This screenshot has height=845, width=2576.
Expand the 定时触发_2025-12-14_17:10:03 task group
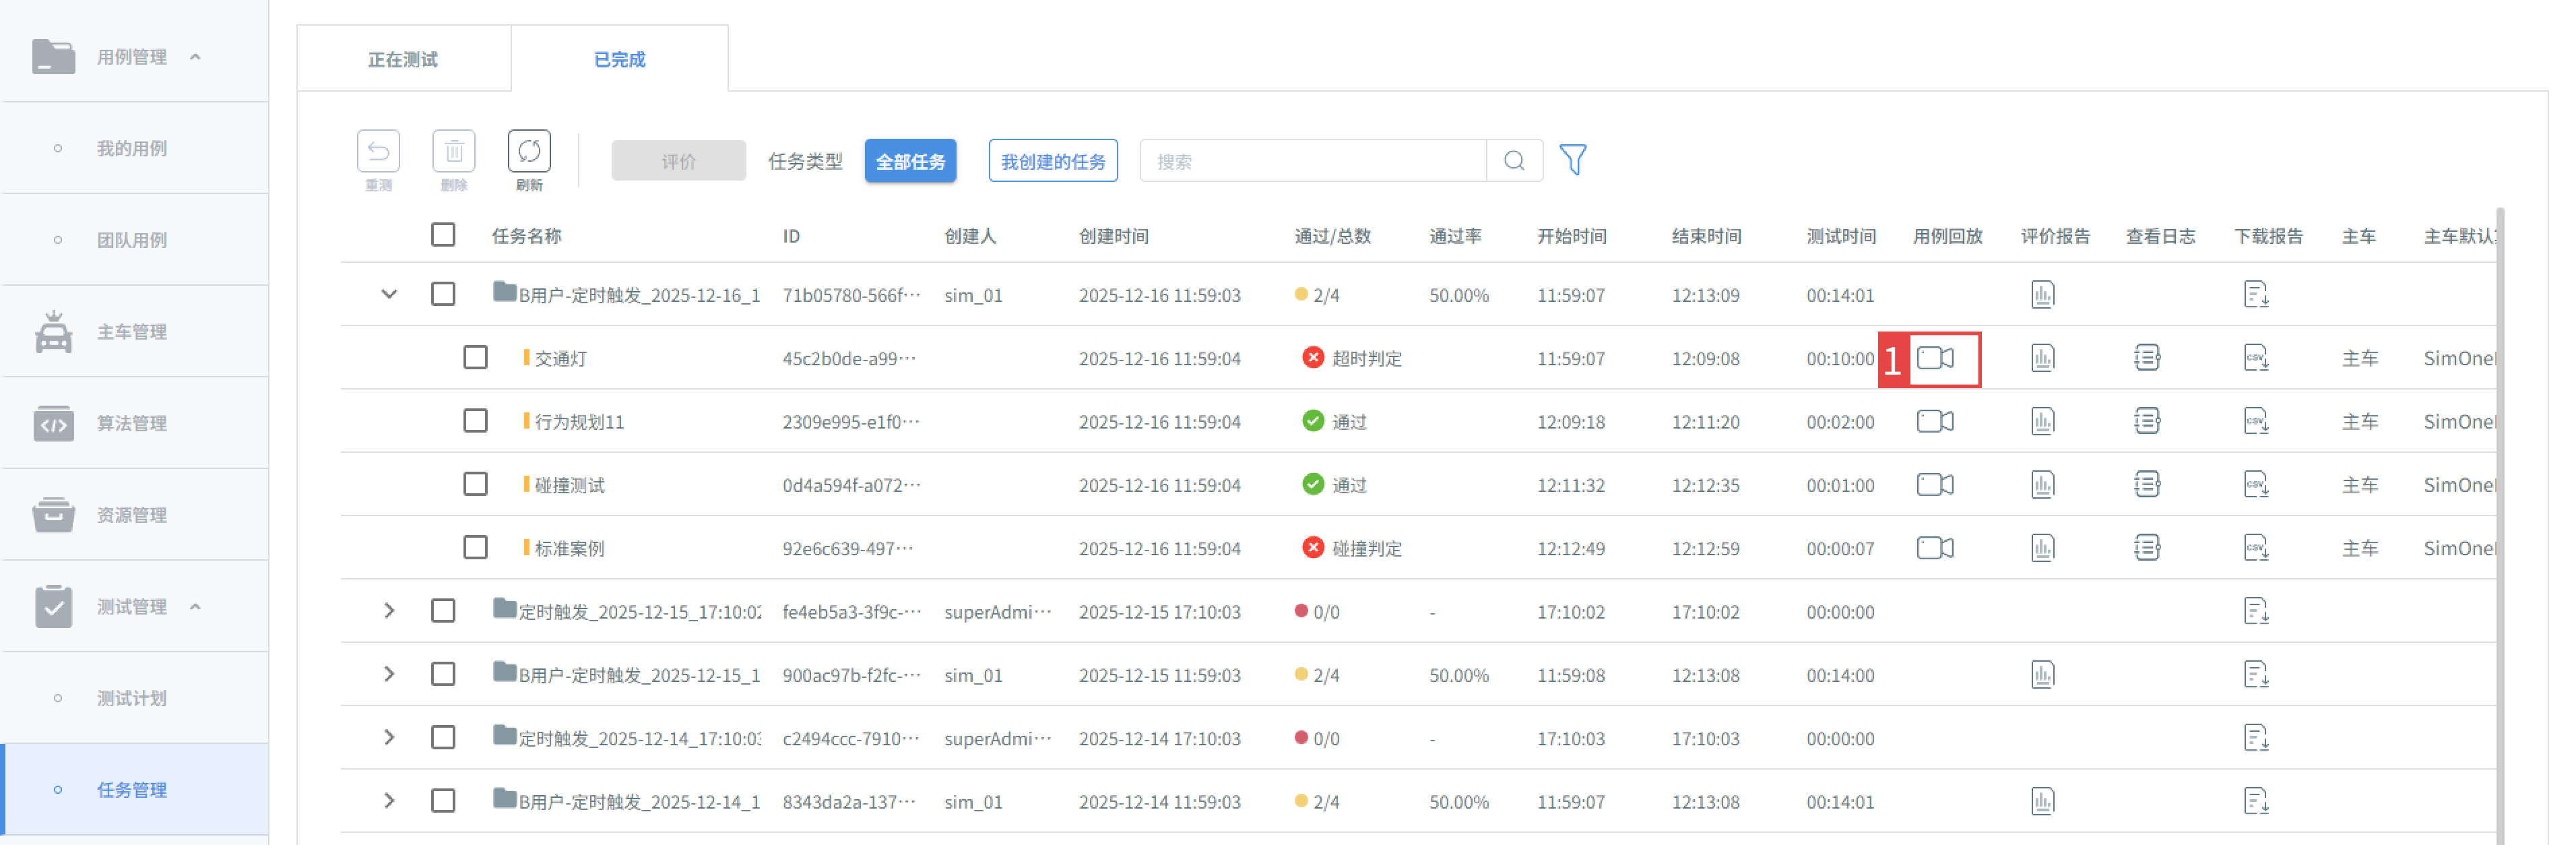click(x=389, y=737)
